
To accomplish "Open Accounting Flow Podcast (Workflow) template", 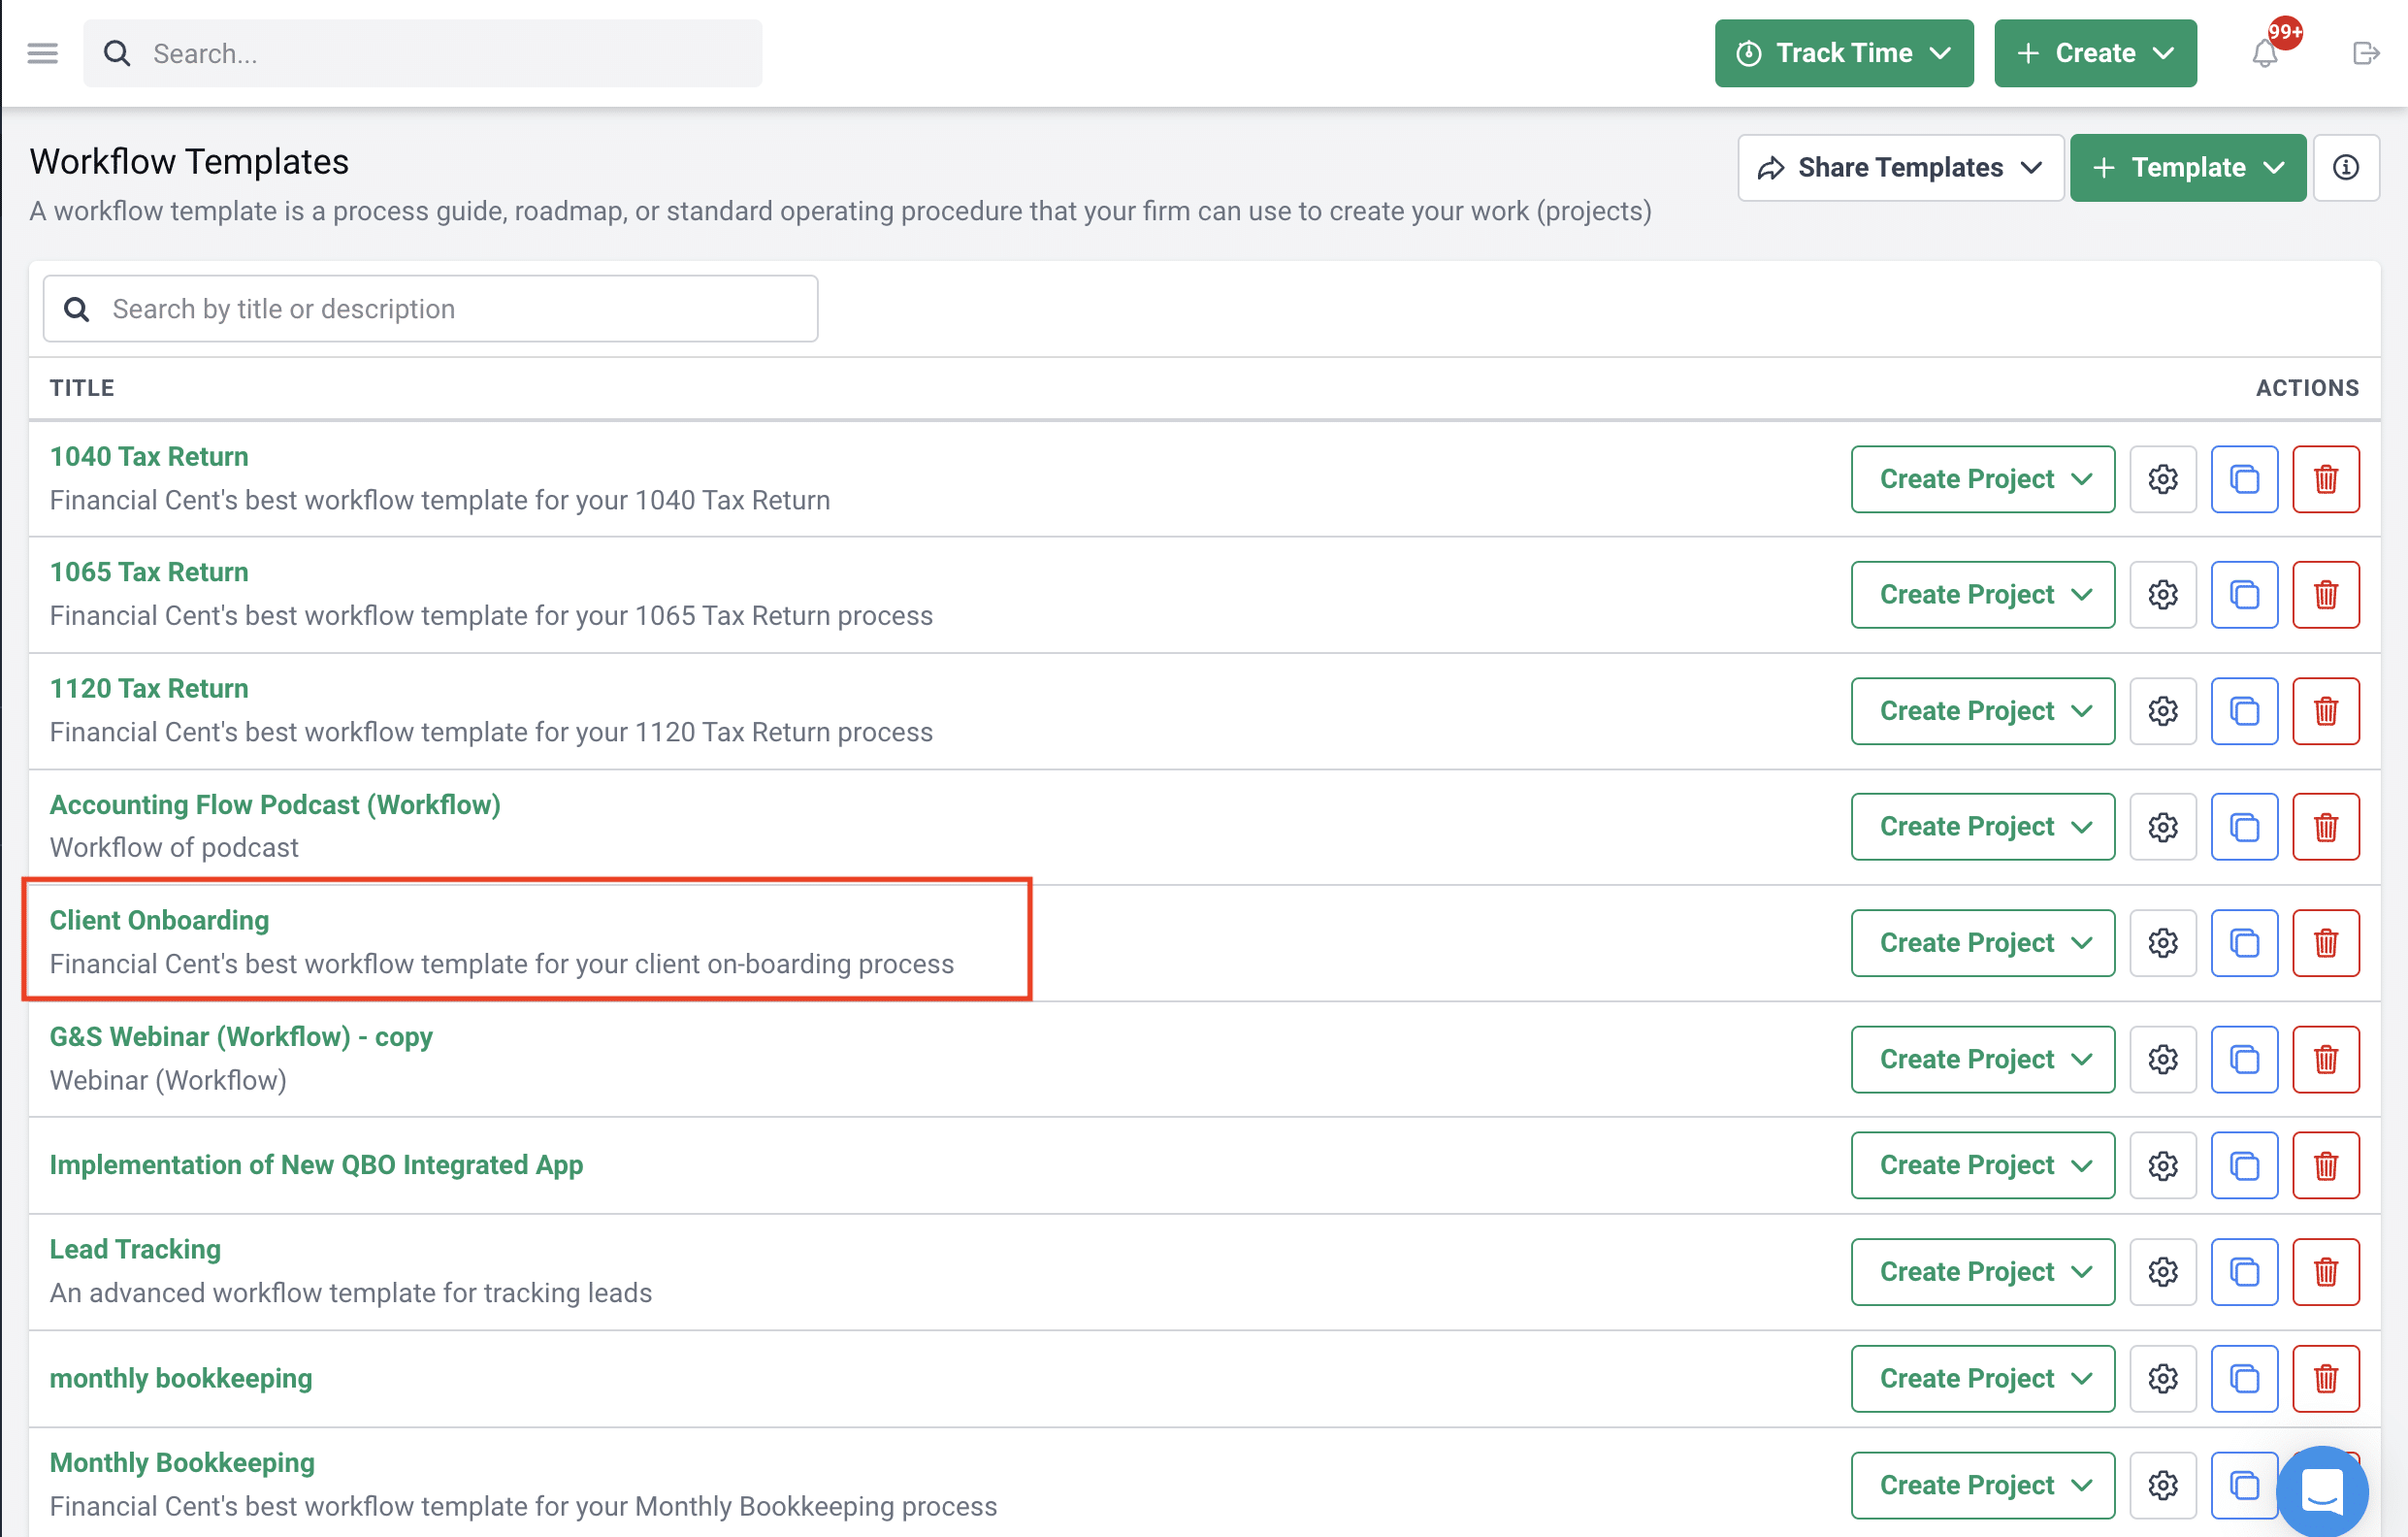I will [275, 805].
